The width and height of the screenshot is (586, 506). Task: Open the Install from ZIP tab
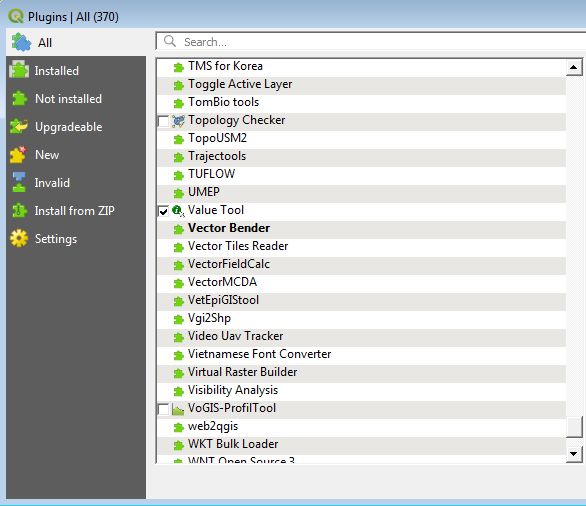[76, 211]
